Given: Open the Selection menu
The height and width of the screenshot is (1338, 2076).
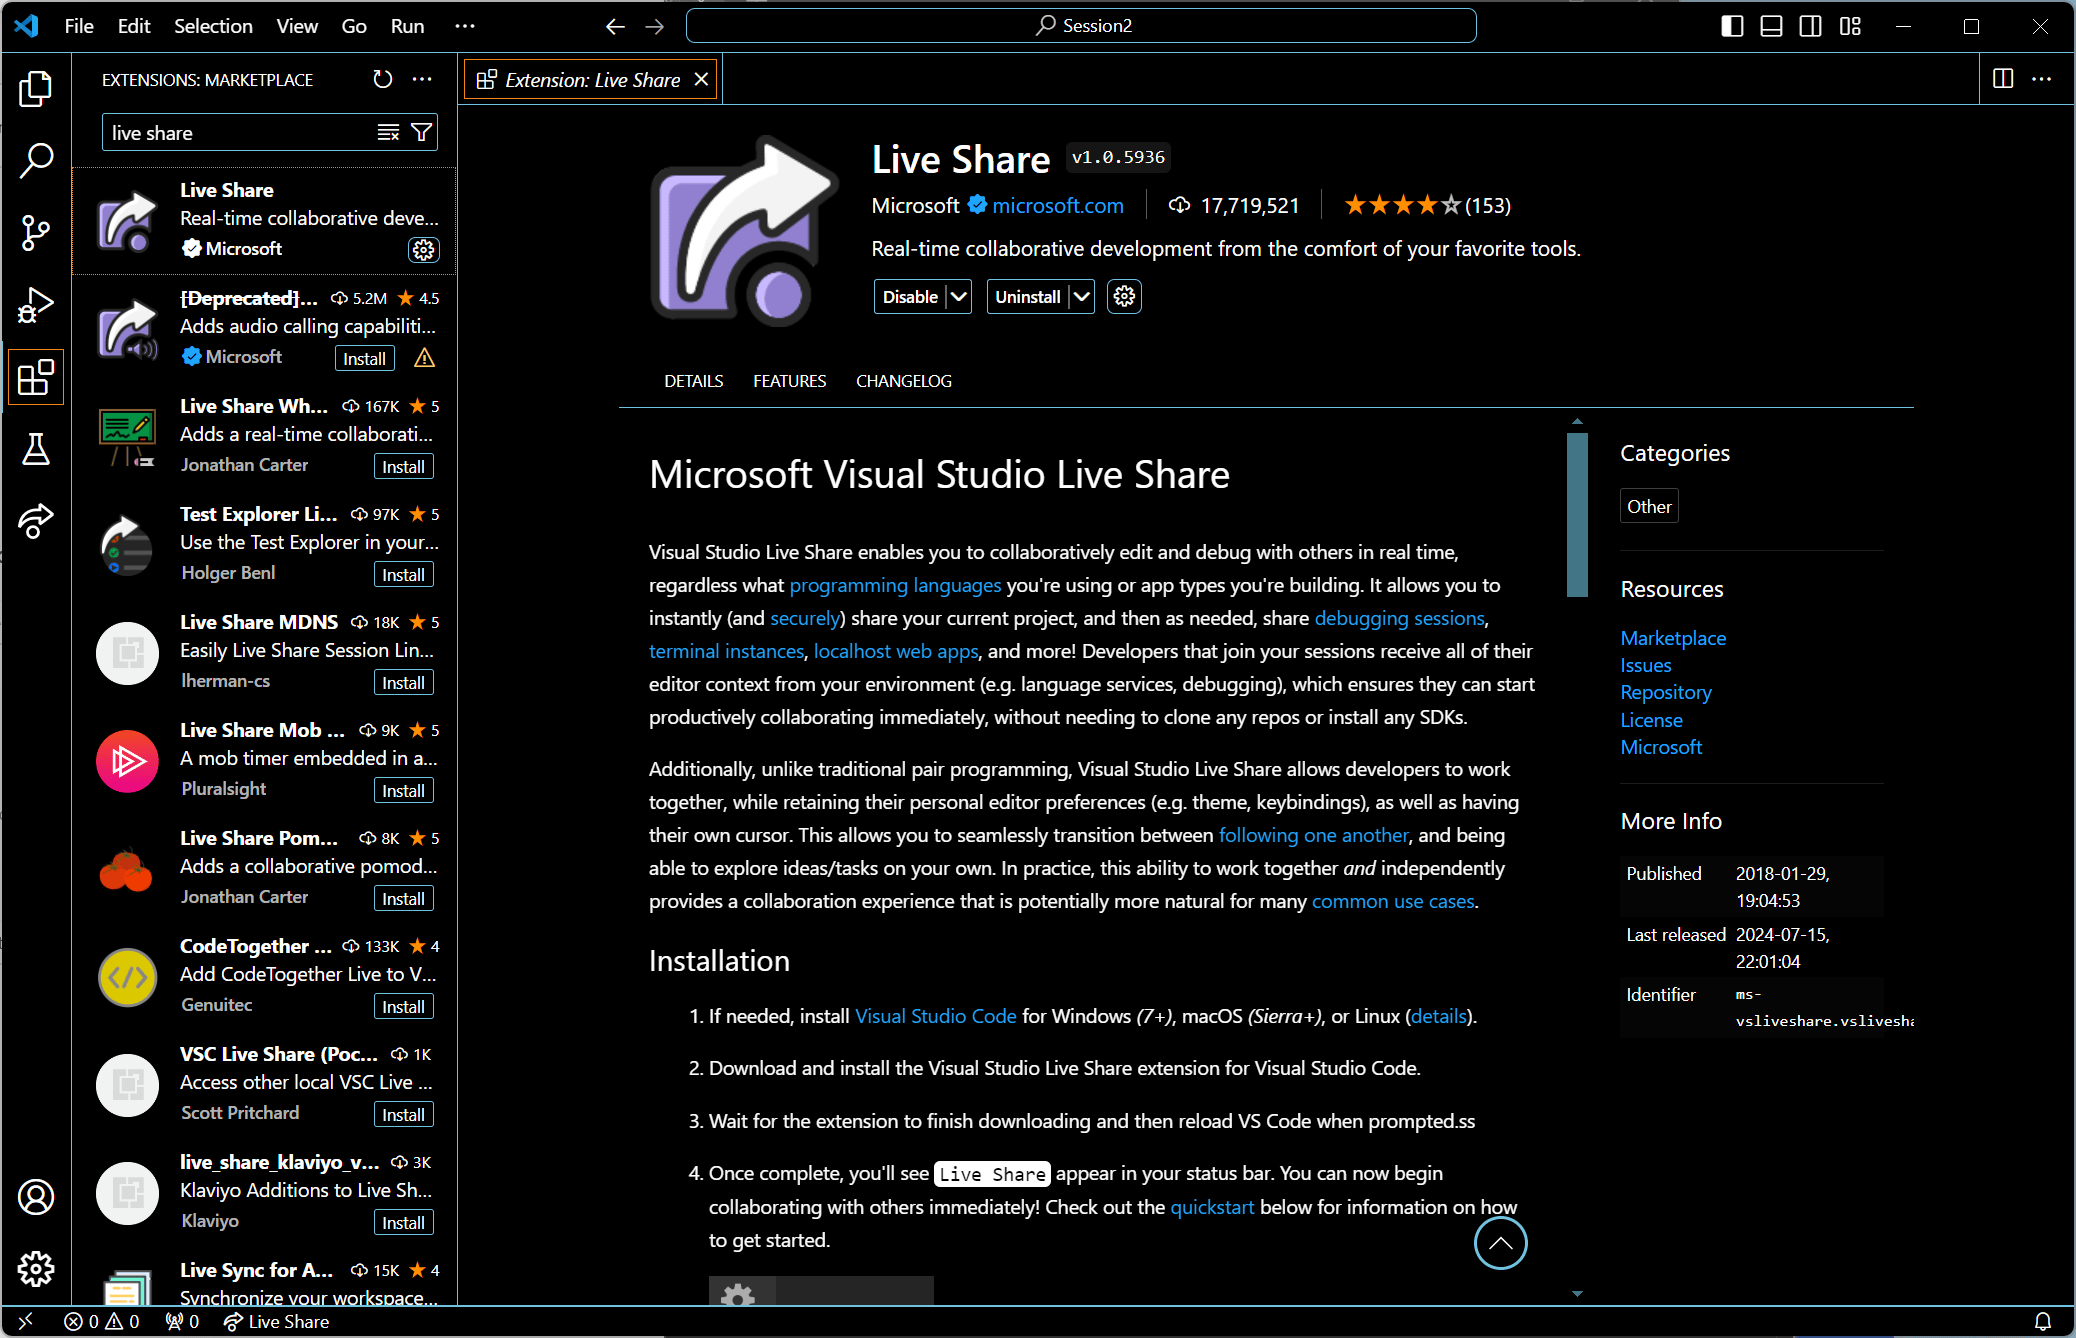Looking at the screenshot, I should pos(213,26).
